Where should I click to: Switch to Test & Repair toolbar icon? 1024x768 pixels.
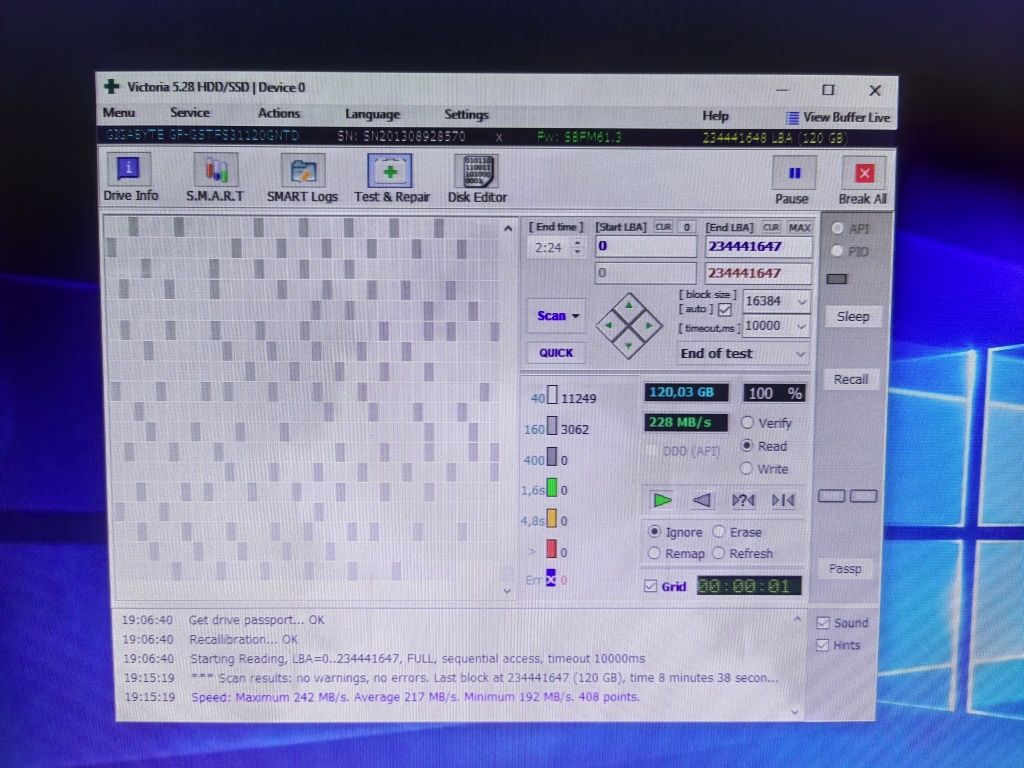point(390,172)
